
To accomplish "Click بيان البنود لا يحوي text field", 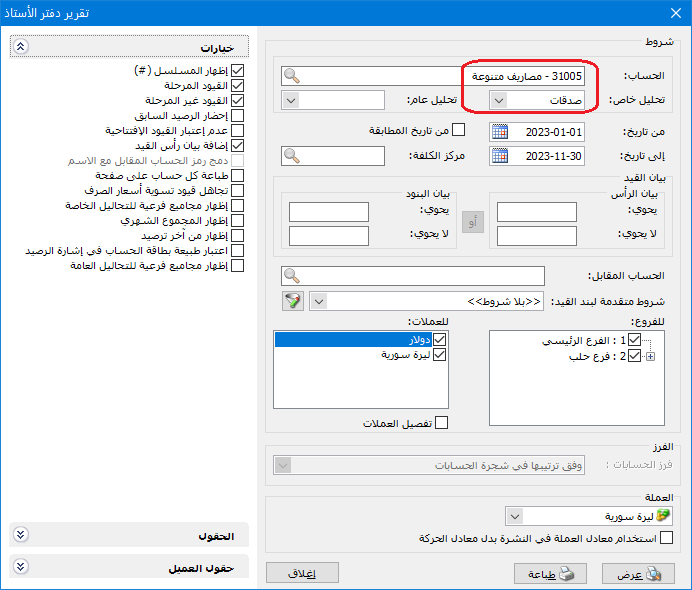I will 329,236.
